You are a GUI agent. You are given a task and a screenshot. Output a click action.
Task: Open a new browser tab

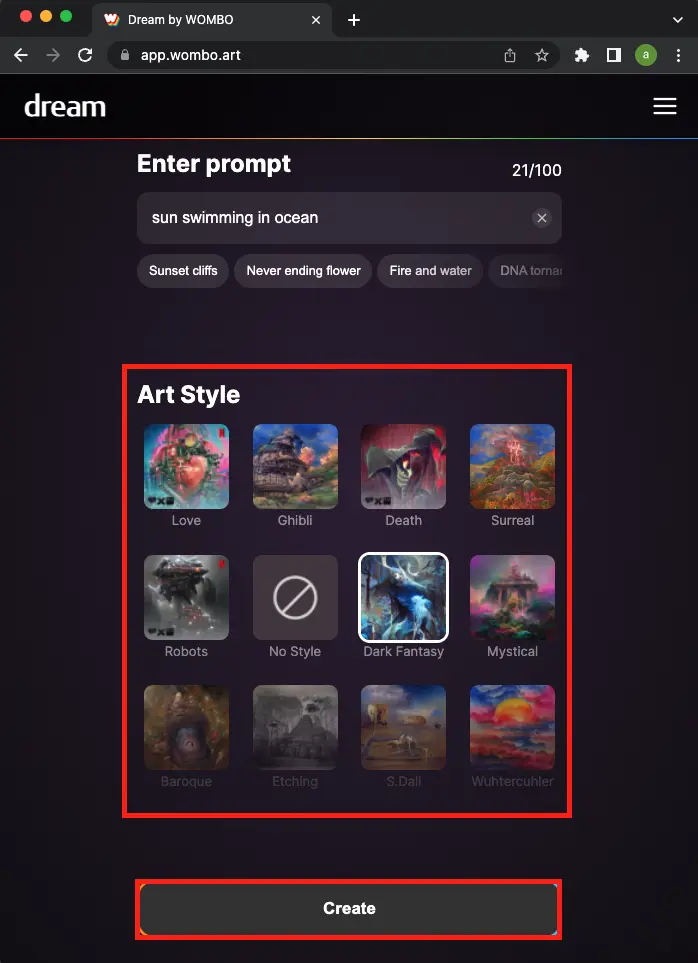(x=354, y=20)
